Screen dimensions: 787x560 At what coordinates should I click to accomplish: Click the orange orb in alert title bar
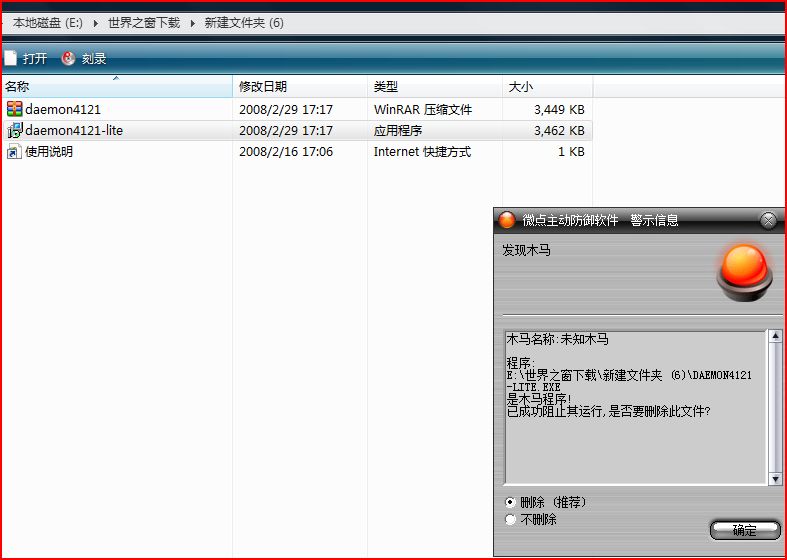tap(506, 220)
